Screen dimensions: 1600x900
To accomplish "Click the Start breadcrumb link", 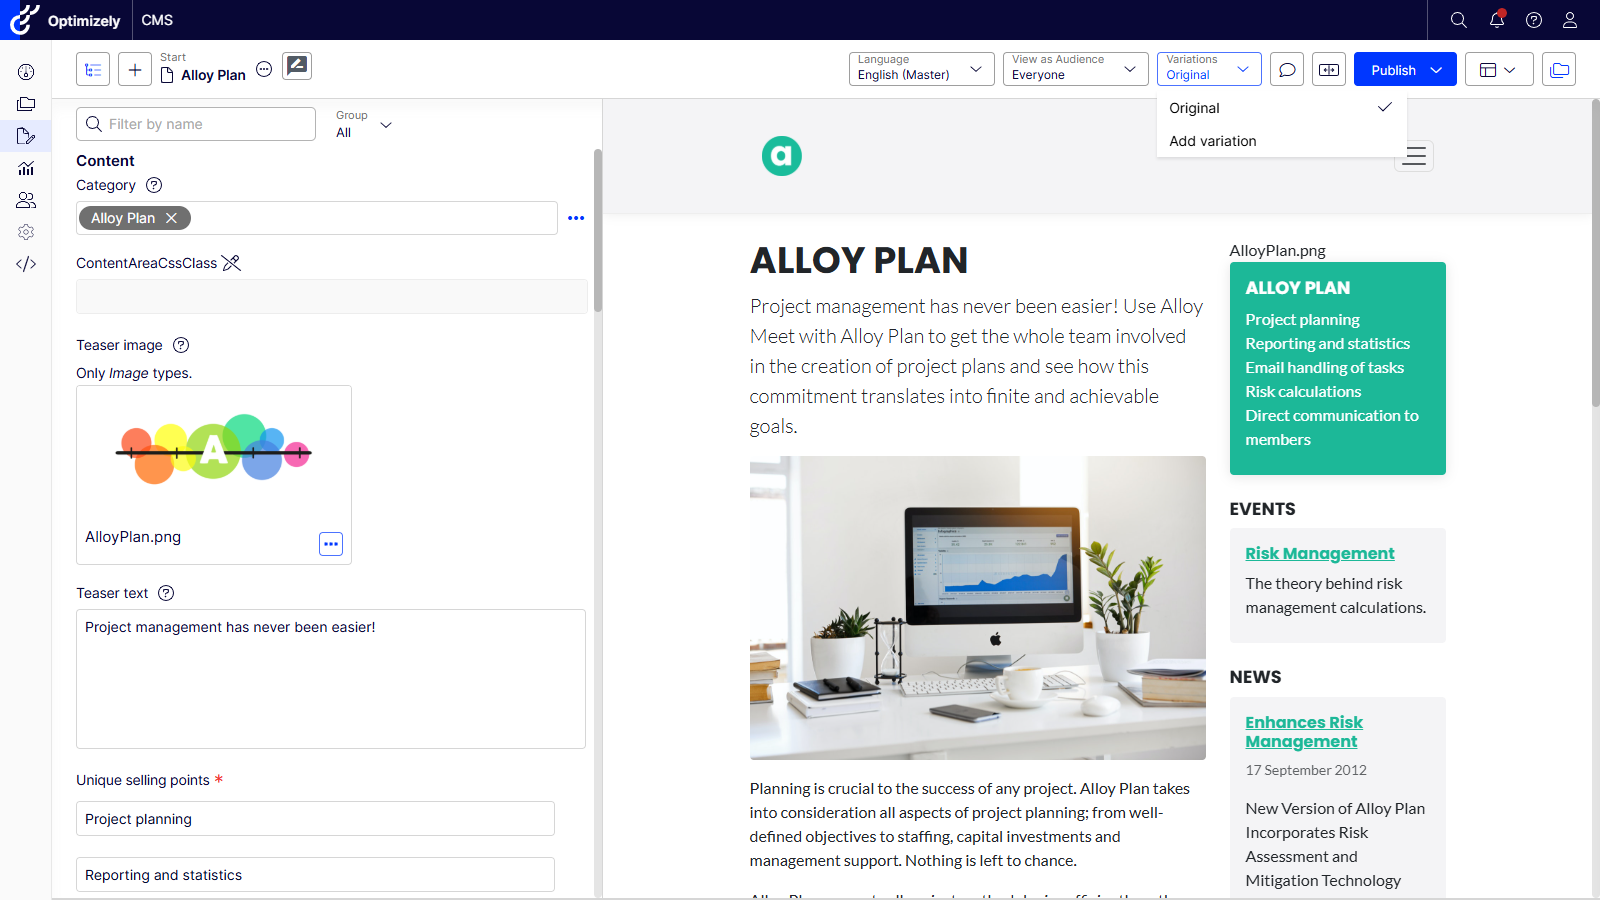I will pos(173,57).
